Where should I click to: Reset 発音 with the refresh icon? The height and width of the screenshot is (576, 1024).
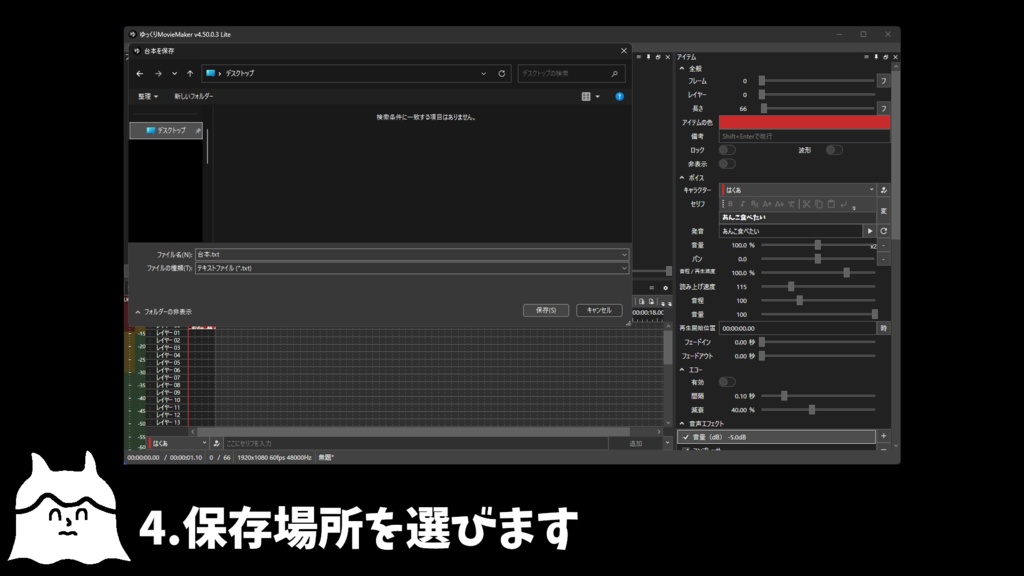tap(884, 231)
